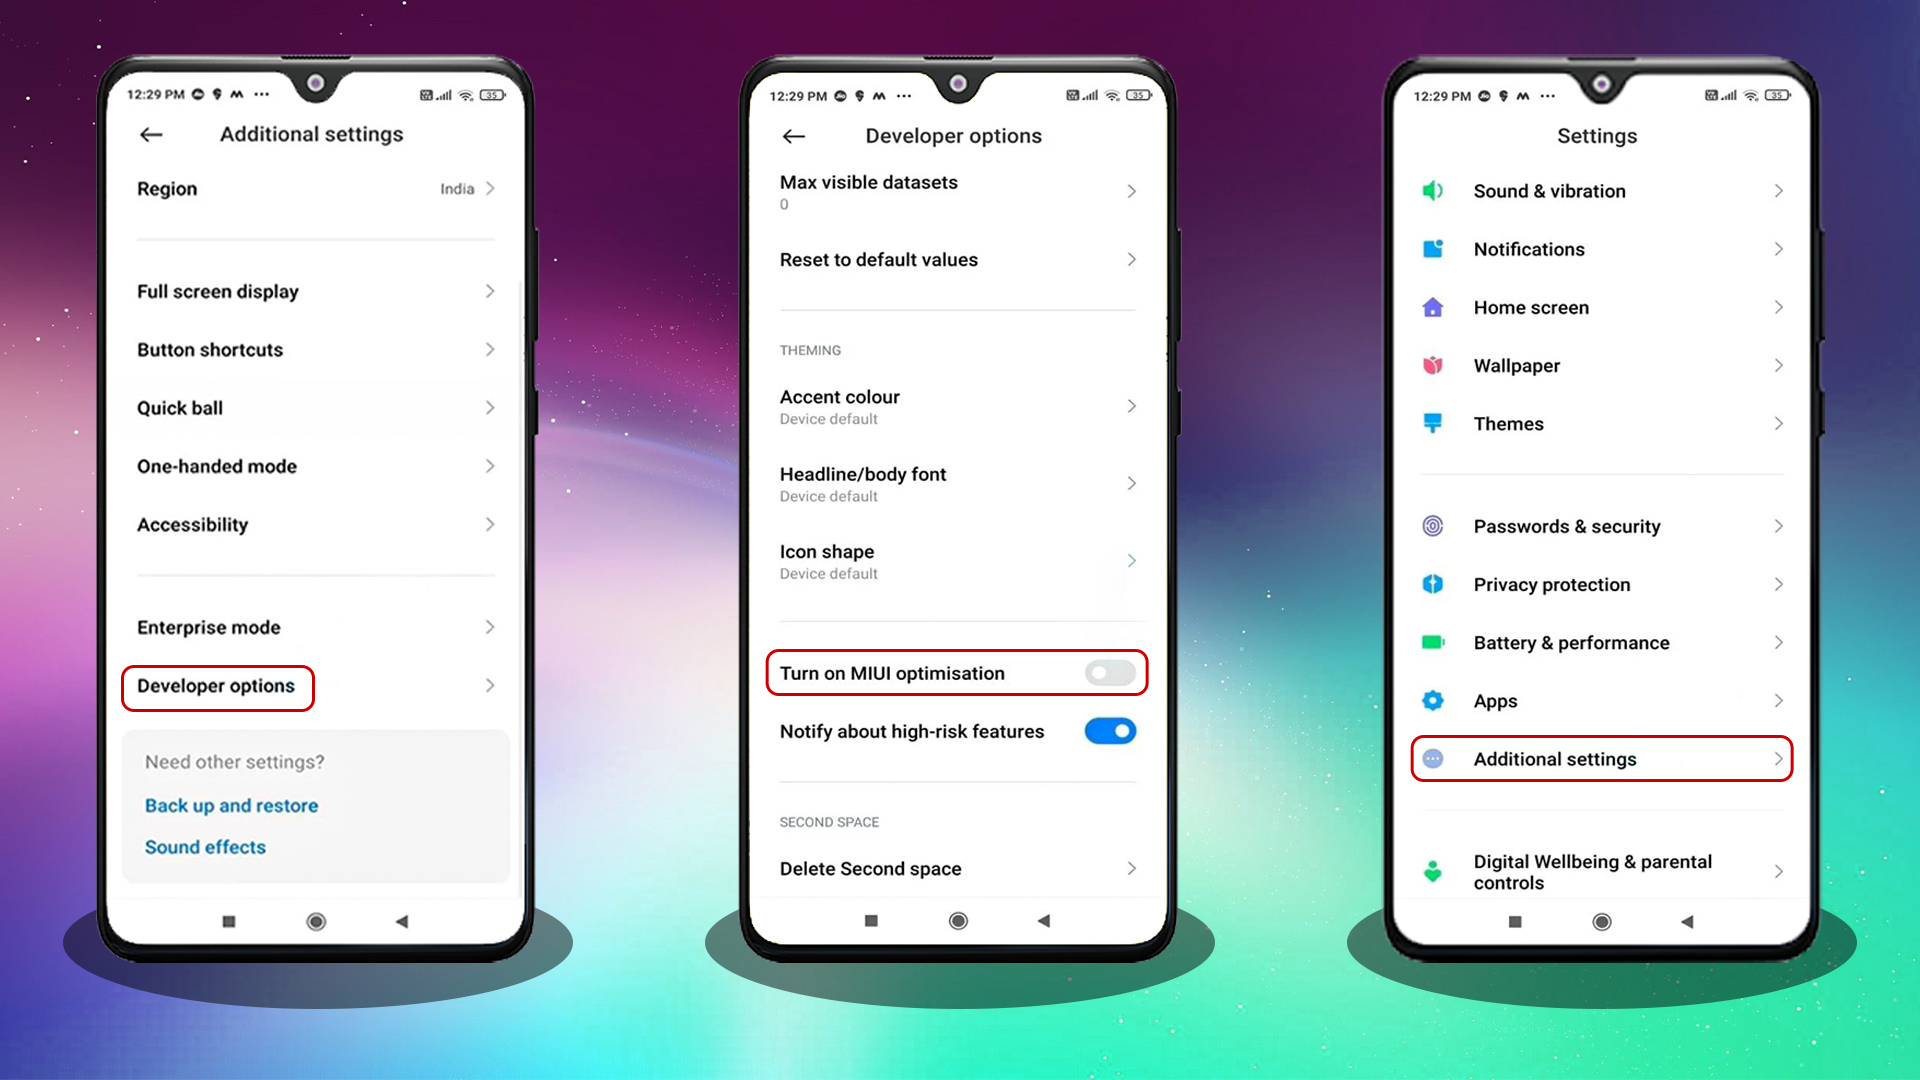Expand Additional settings menu
Viewport: 1920px width, 1080px height.
(x=1601, y=760)
